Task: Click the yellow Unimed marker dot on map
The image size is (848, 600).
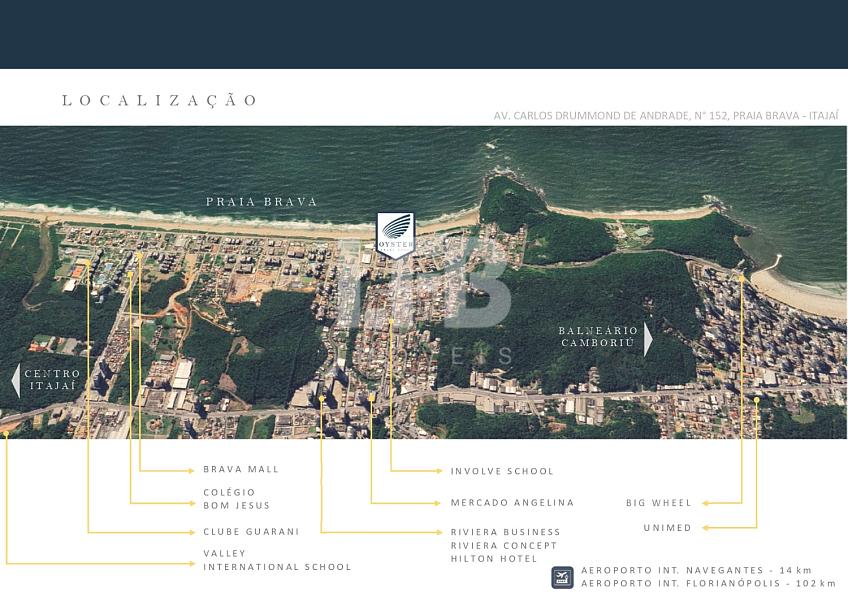Action: tap(757, 399)
